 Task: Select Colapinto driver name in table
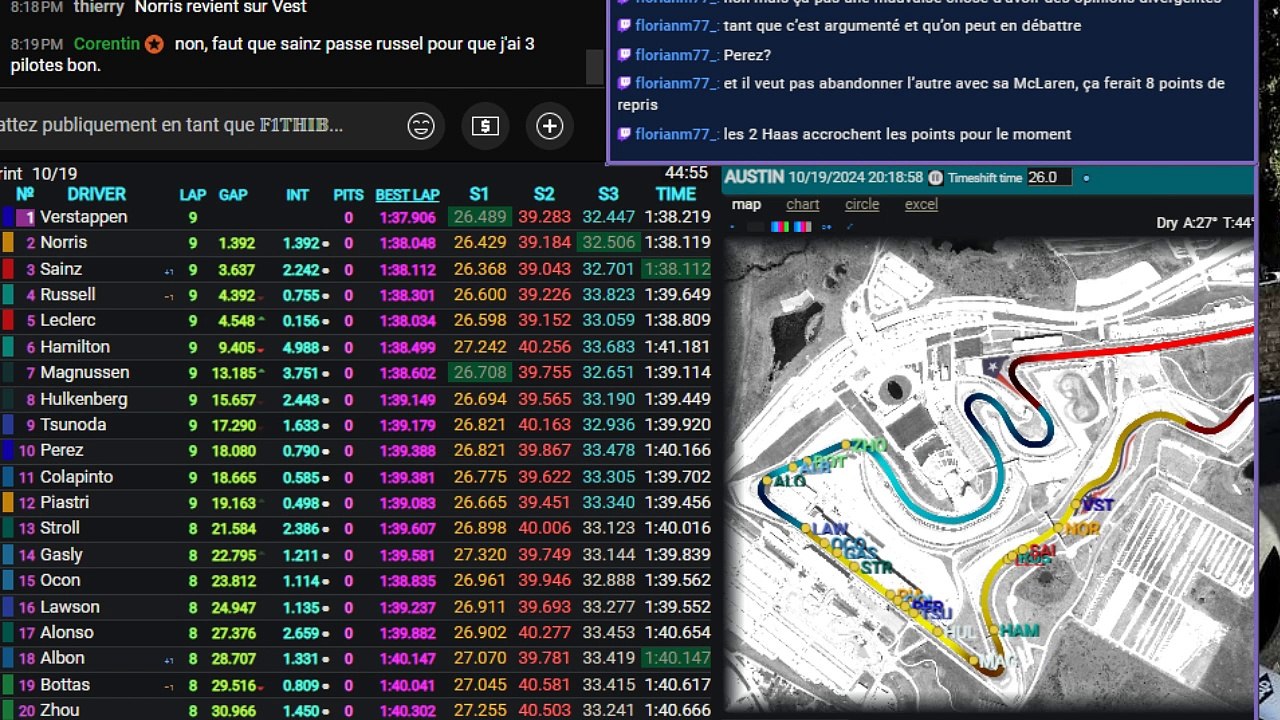[x=77, y=477]
